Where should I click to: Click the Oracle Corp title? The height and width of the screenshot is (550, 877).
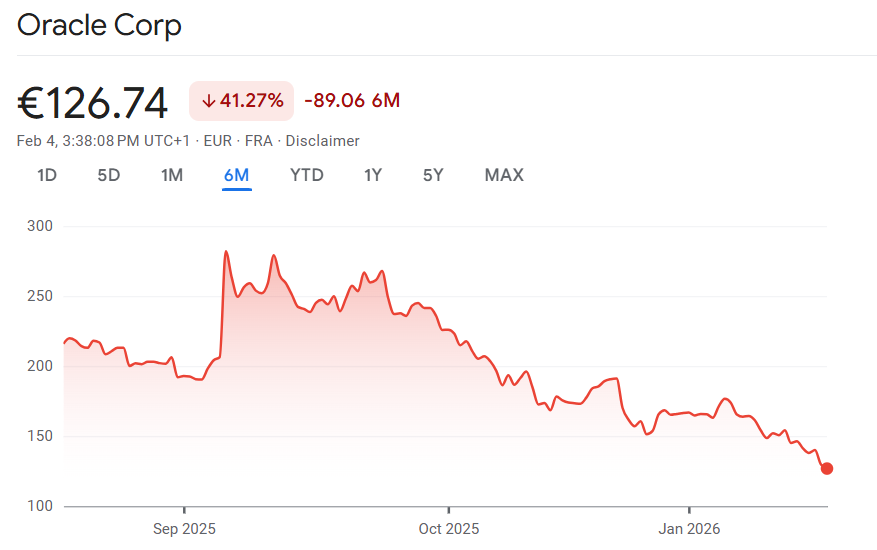point(100,25)
